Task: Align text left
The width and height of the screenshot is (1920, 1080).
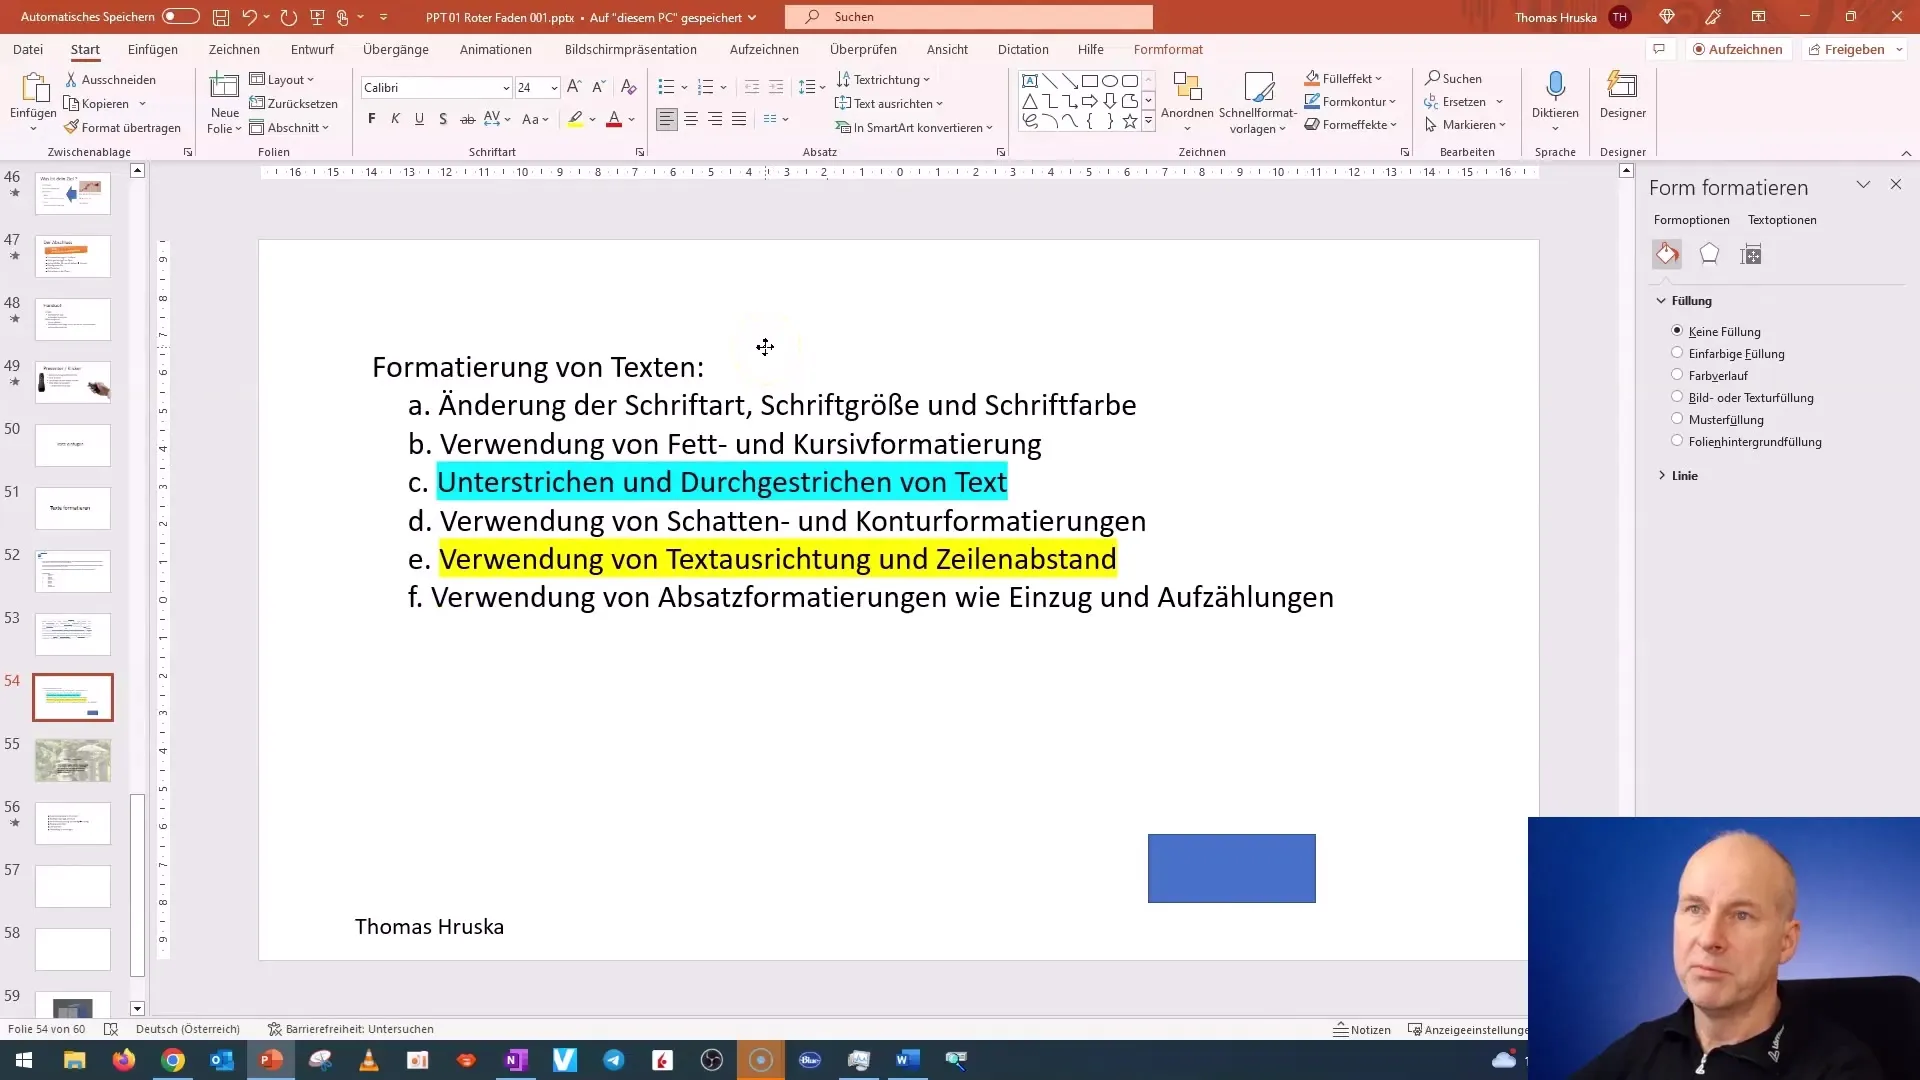Action: (x=667, y=119)
